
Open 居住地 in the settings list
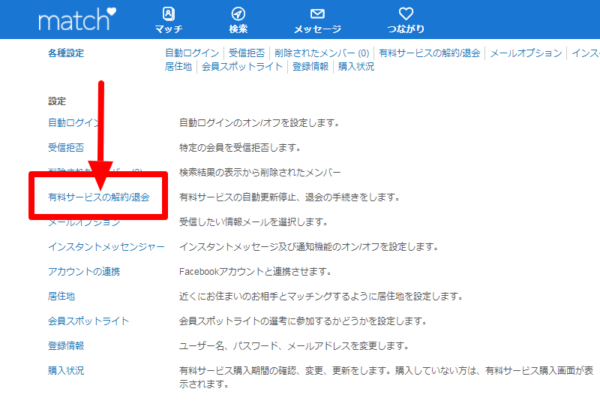point(61,296)
